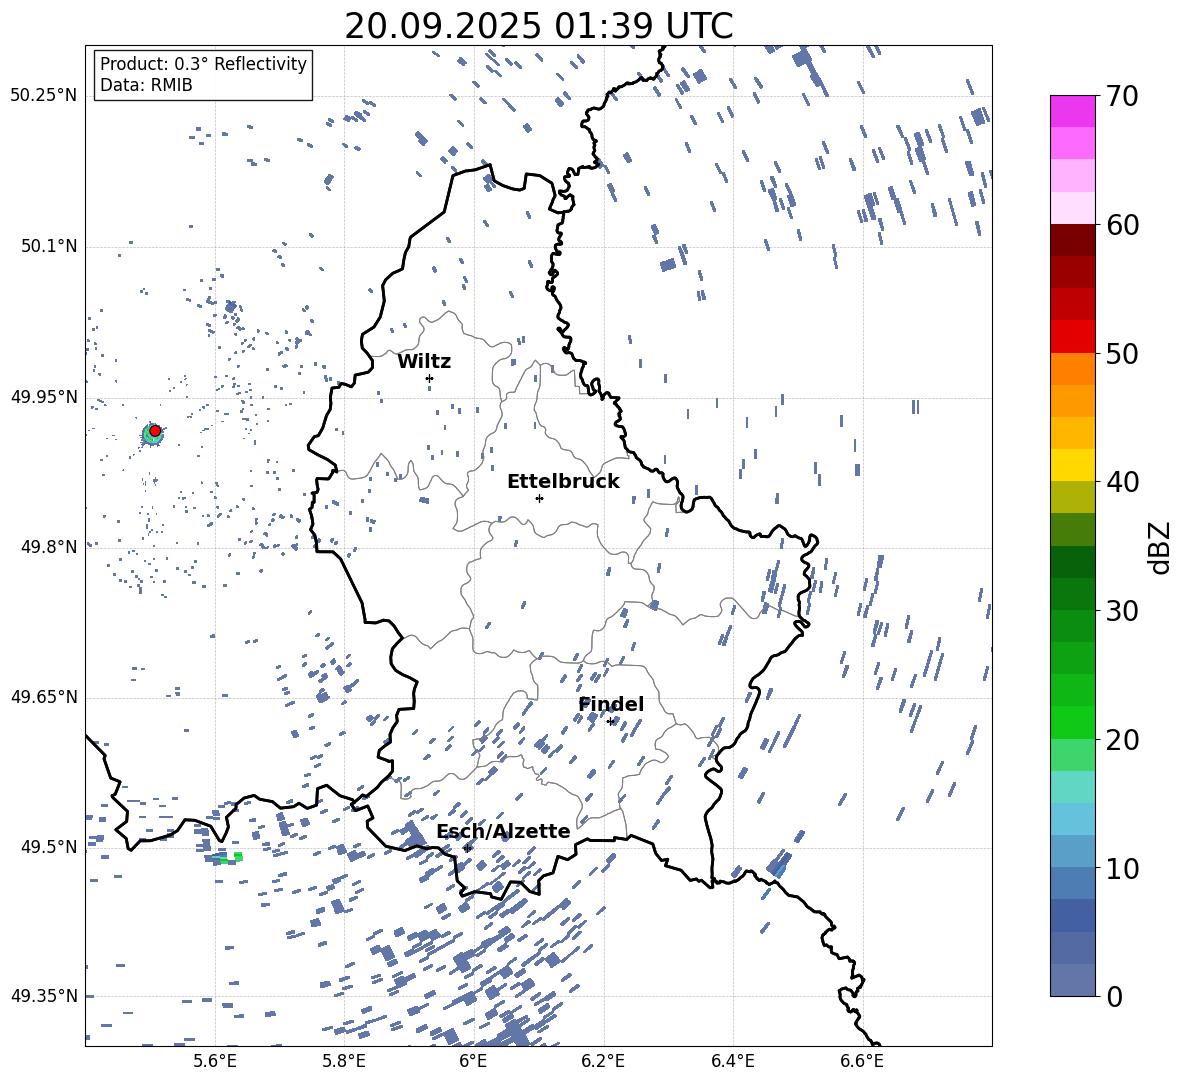The width and height of the screenshot is (1184, 1081).
Task: Select the cyan halo around radar site
Action: (x=148, y=437)
